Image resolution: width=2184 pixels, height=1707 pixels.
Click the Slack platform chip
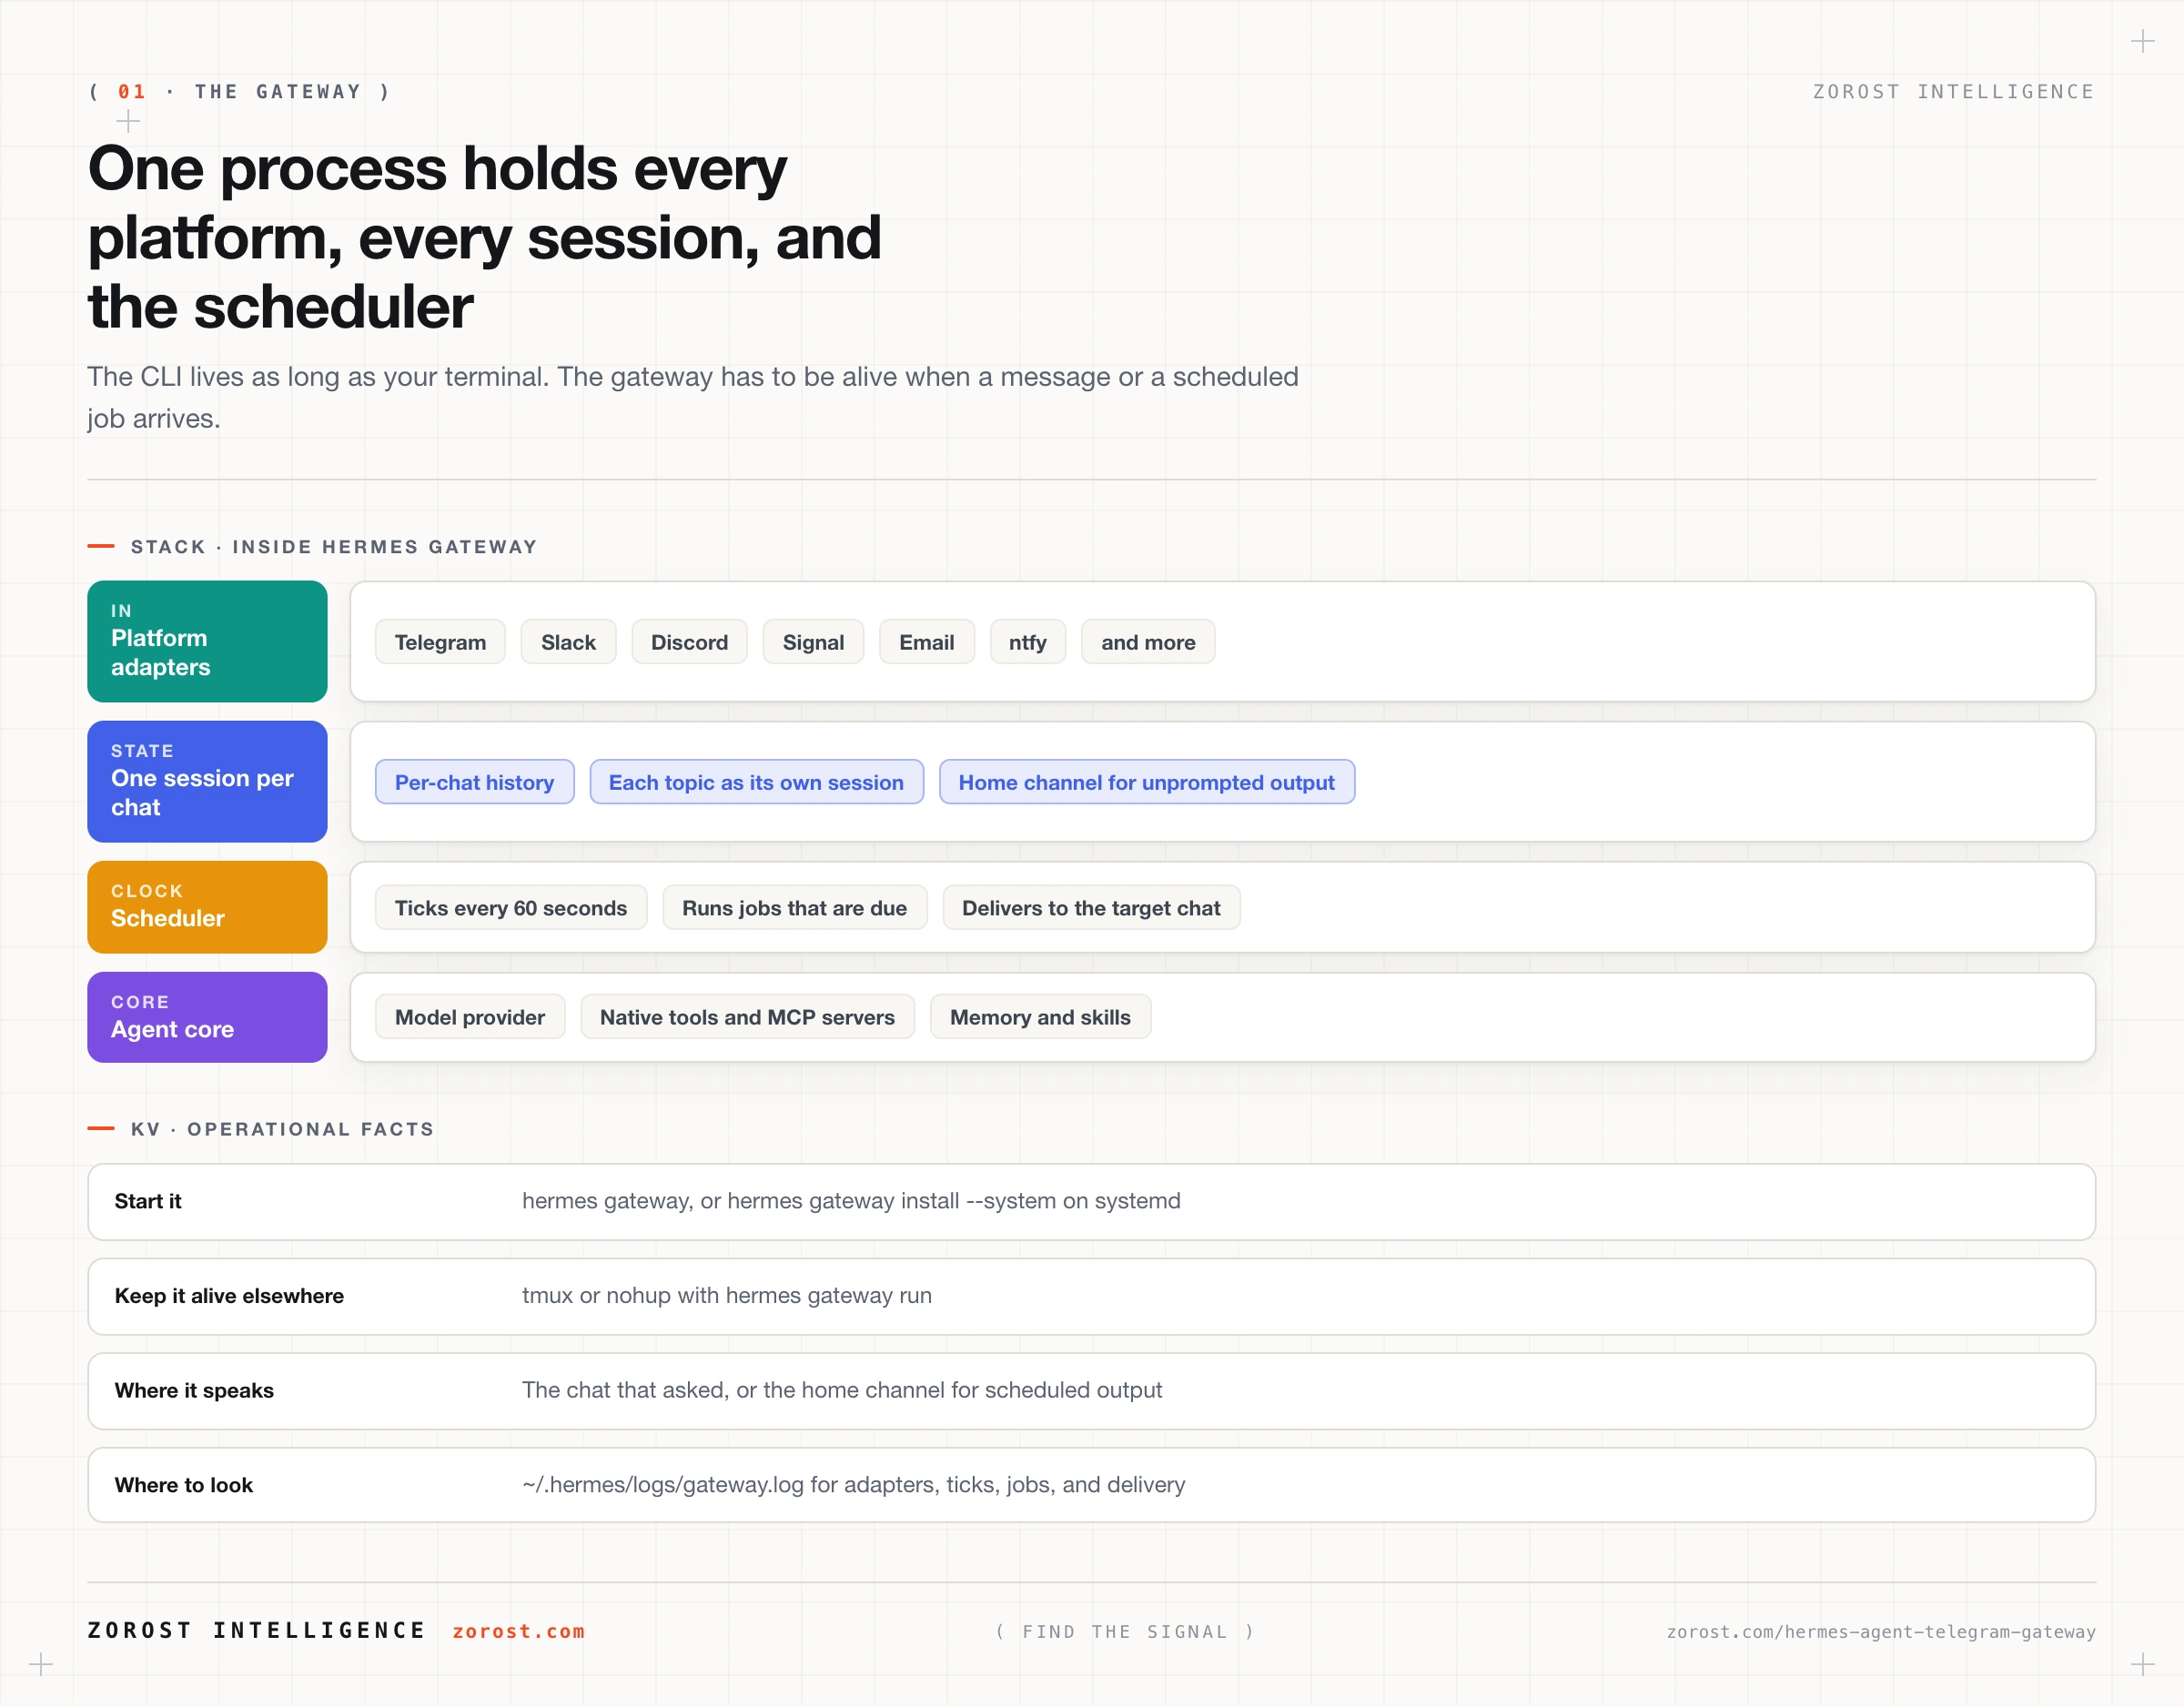(568, 642)
